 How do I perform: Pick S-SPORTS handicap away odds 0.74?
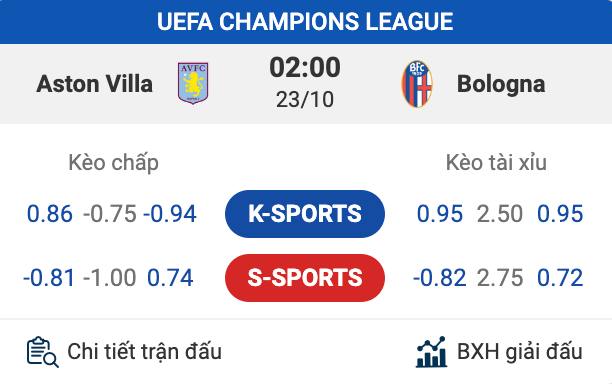click(x=170, y=278)
